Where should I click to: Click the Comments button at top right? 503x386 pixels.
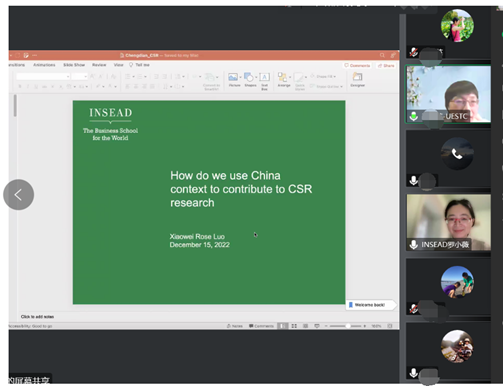[x=357, y=65]
